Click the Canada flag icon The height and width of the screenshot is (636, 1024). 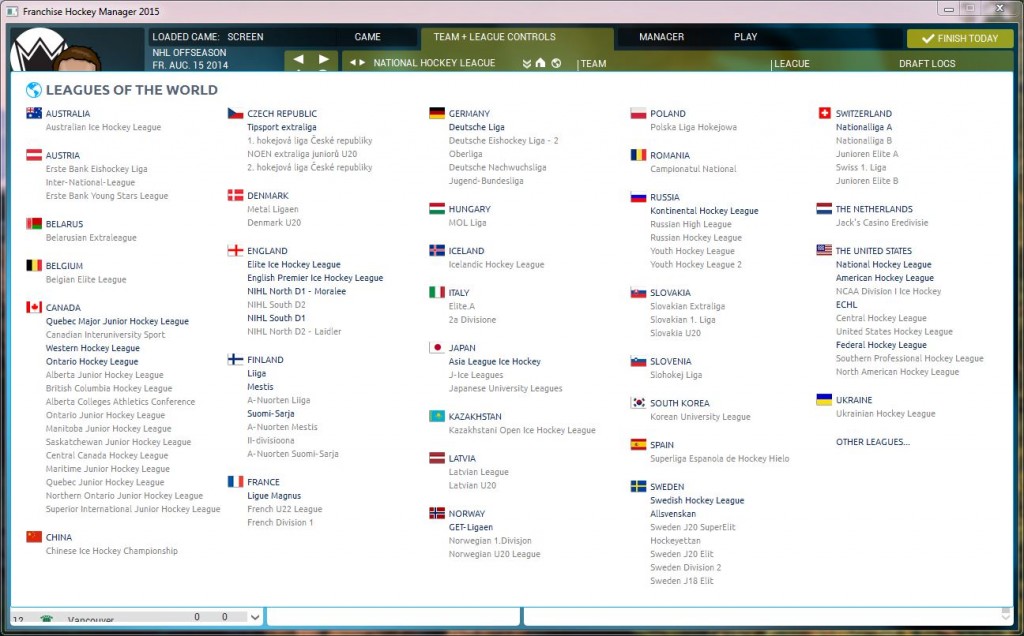coord(34,307)
